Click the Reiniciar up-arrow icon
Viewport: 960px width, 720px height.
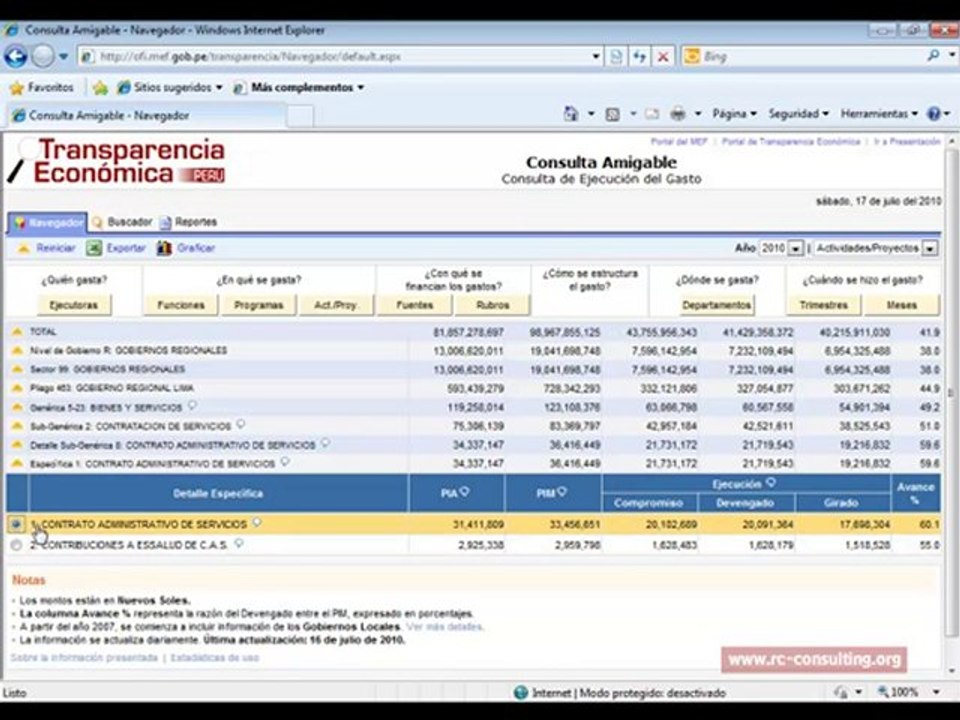point(23,249)
